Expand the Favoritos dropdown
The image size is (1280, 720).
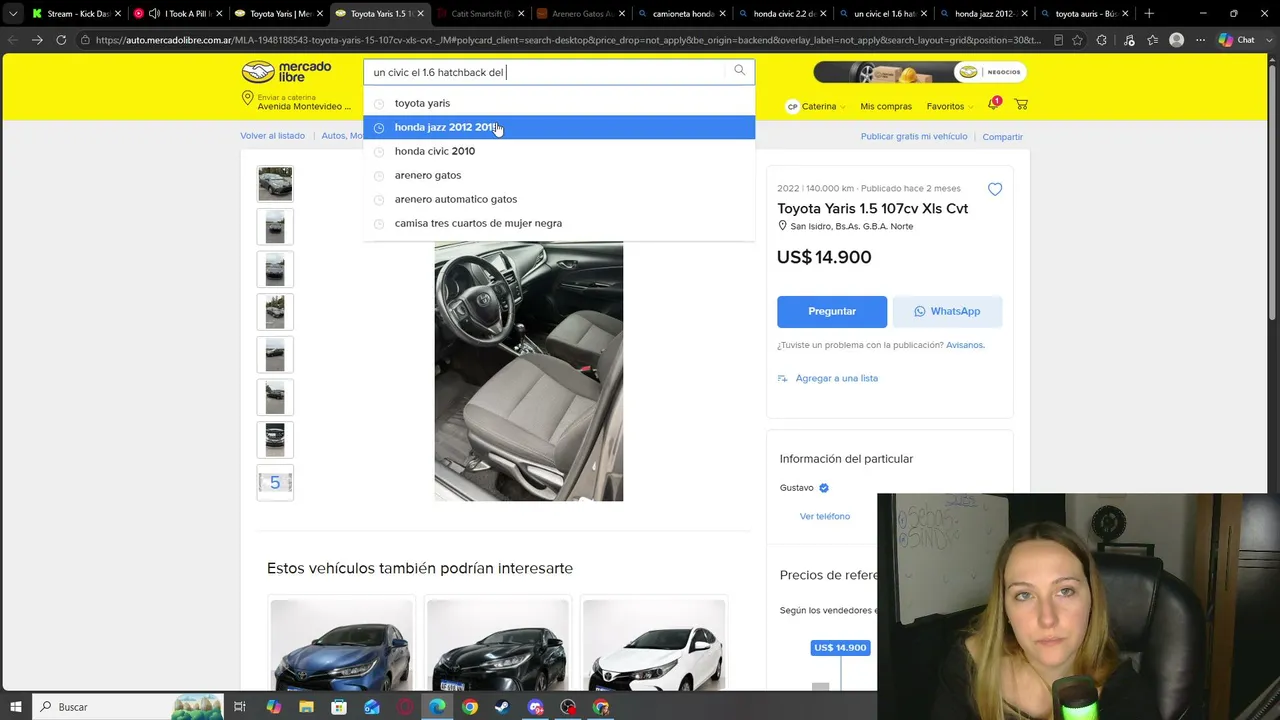click(x=949, y=106)
